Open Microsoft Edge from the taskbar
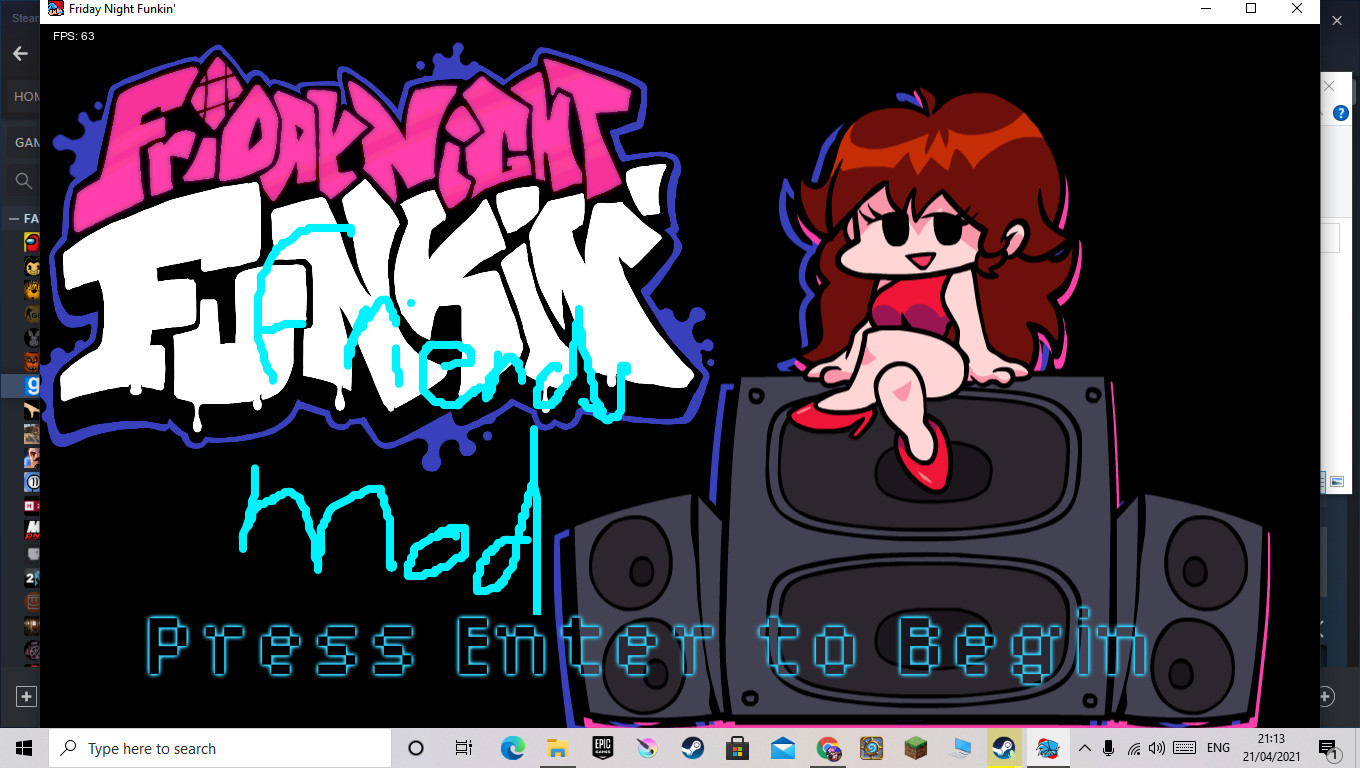This screenshot has height=768, width=1360. click(512, 748)
